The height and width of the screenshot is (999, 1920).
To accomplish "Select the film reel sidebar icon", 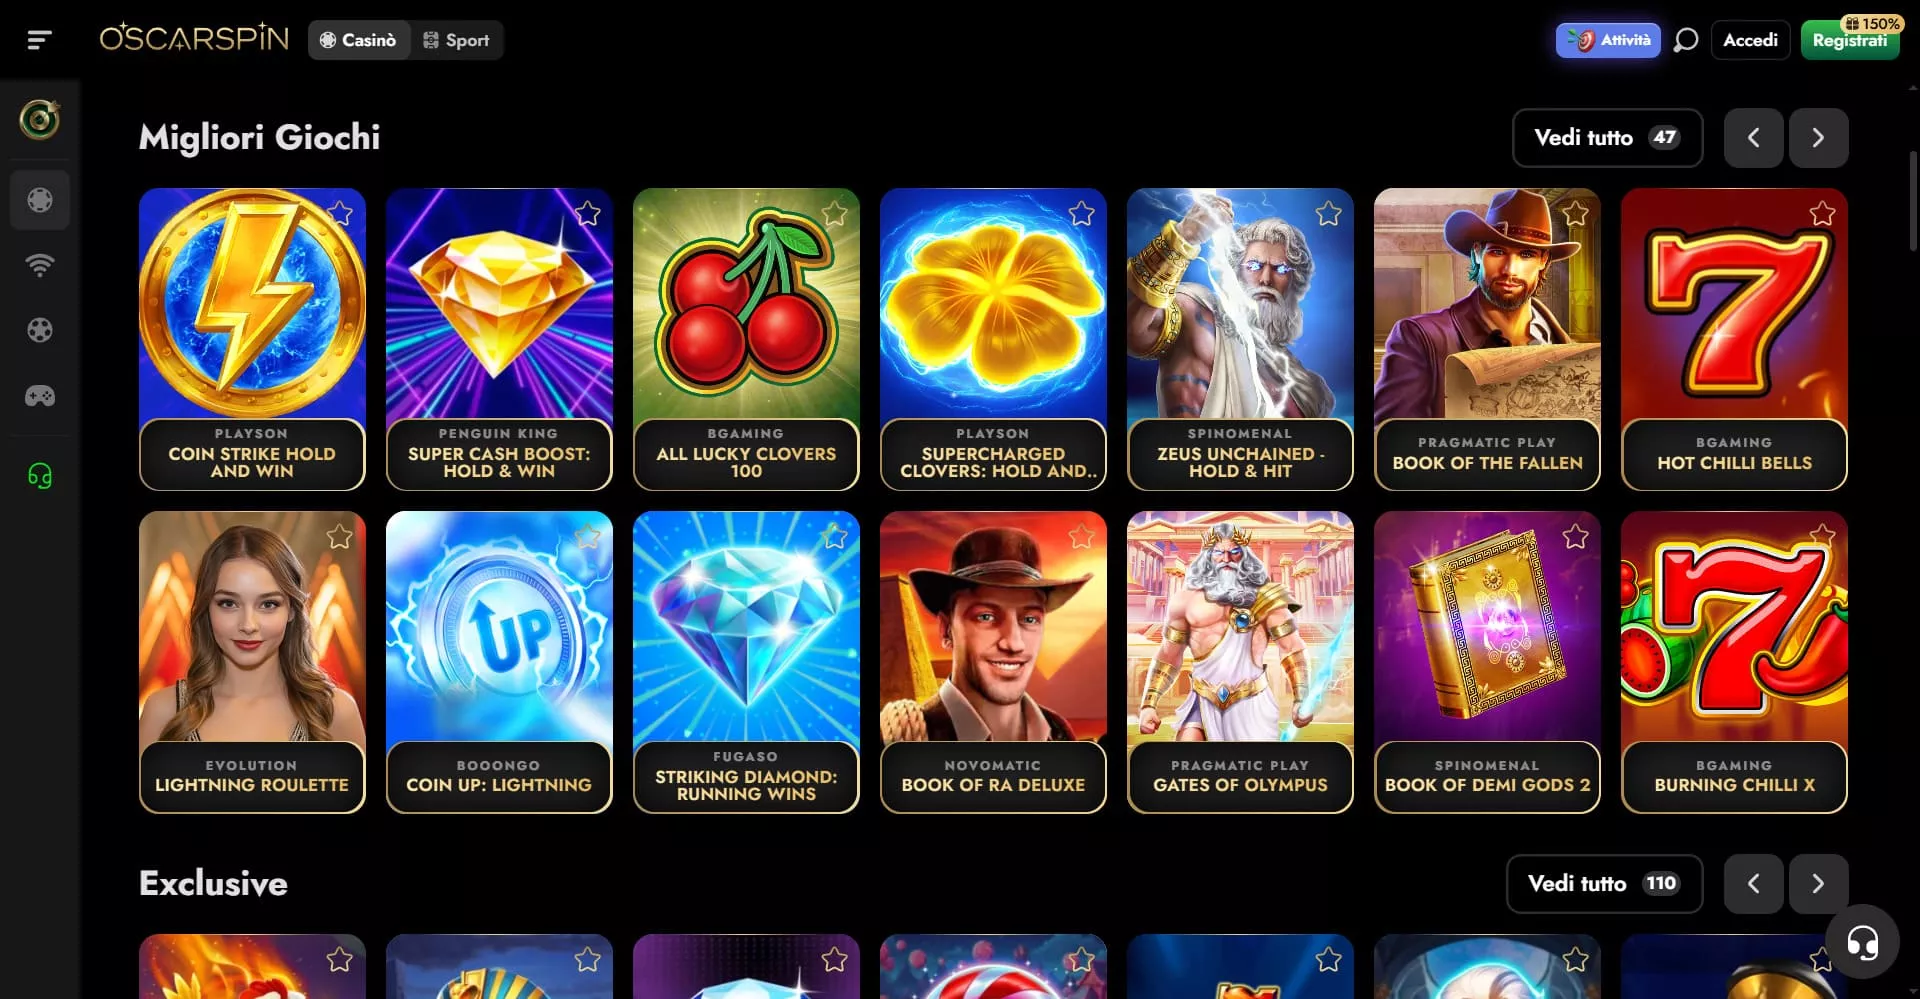I will click(x=40, y=330).
